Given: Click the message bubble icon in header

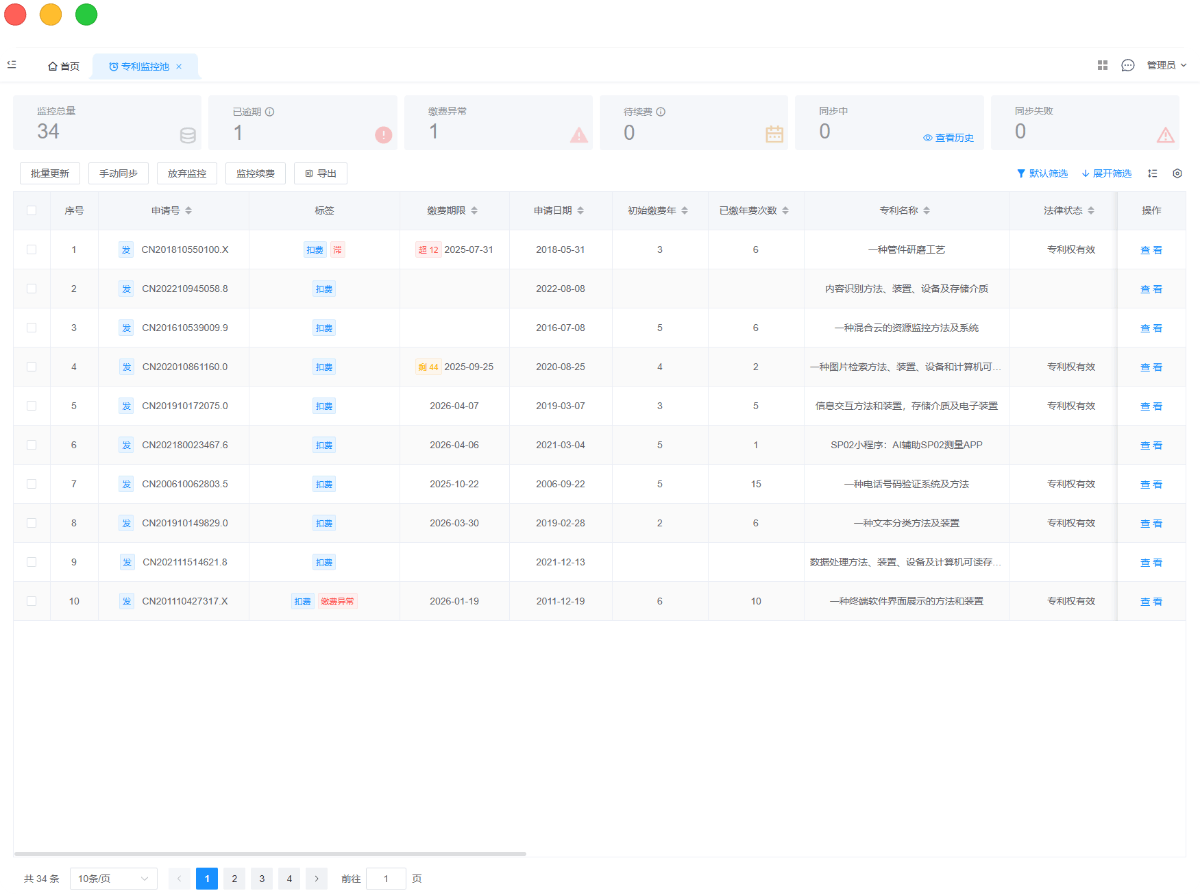Looking at the screenshot, I should tap(1127, 64).
